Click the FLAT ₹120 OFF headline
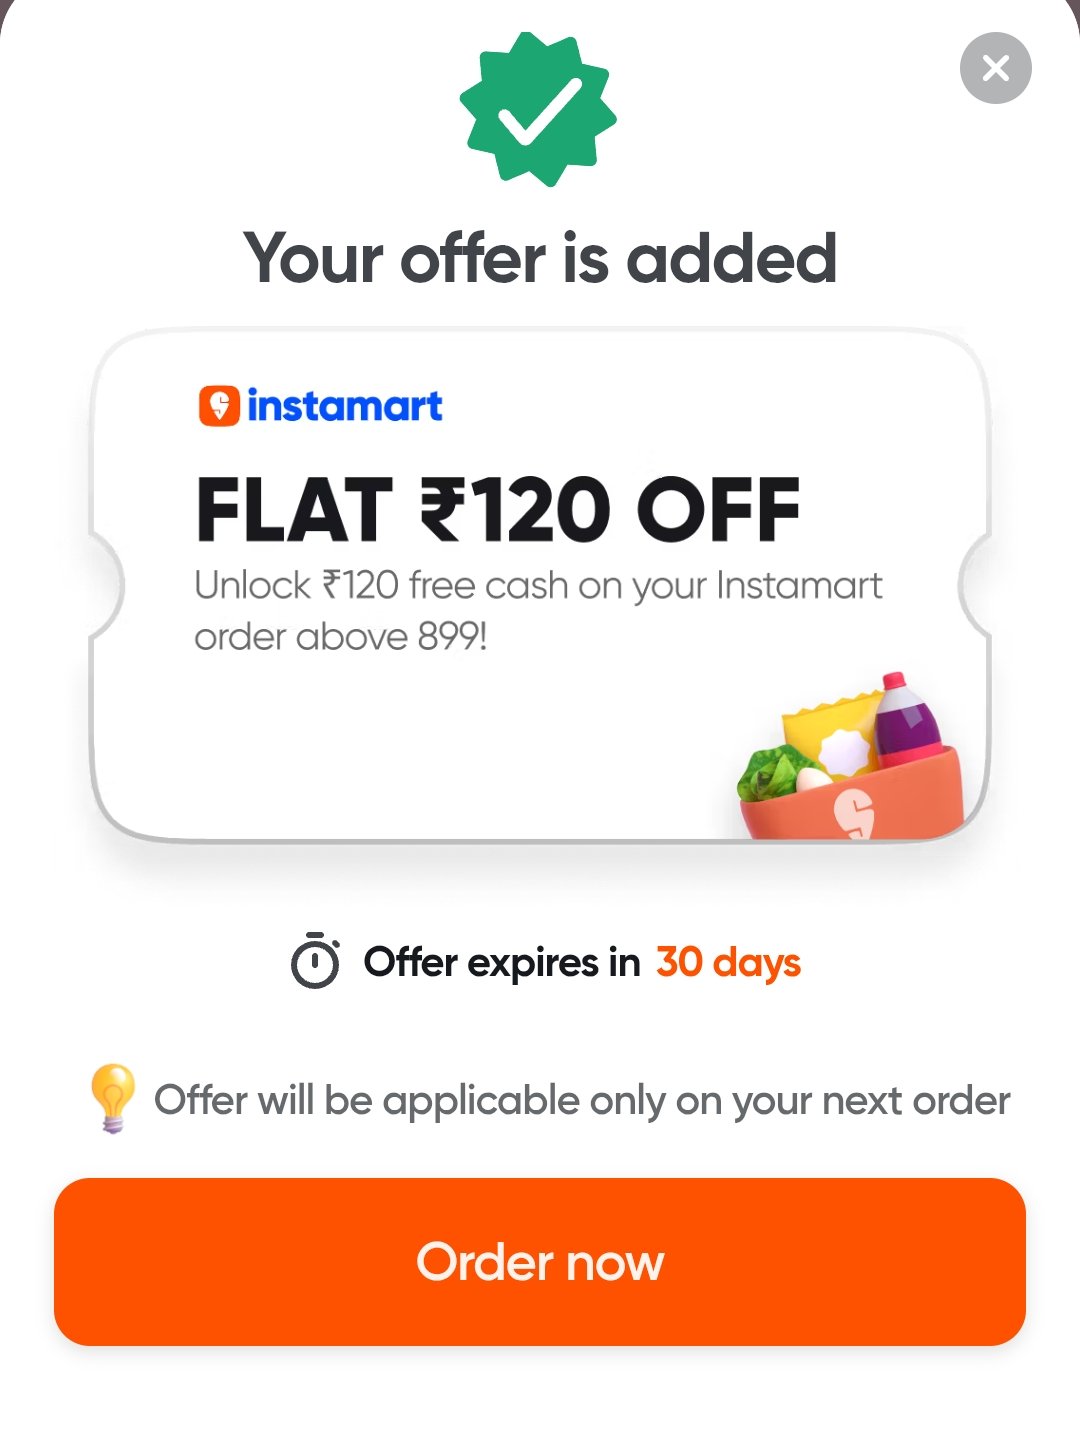Image resolution: width=1080 pixels, height=1430 pixels. click(498, 509)
